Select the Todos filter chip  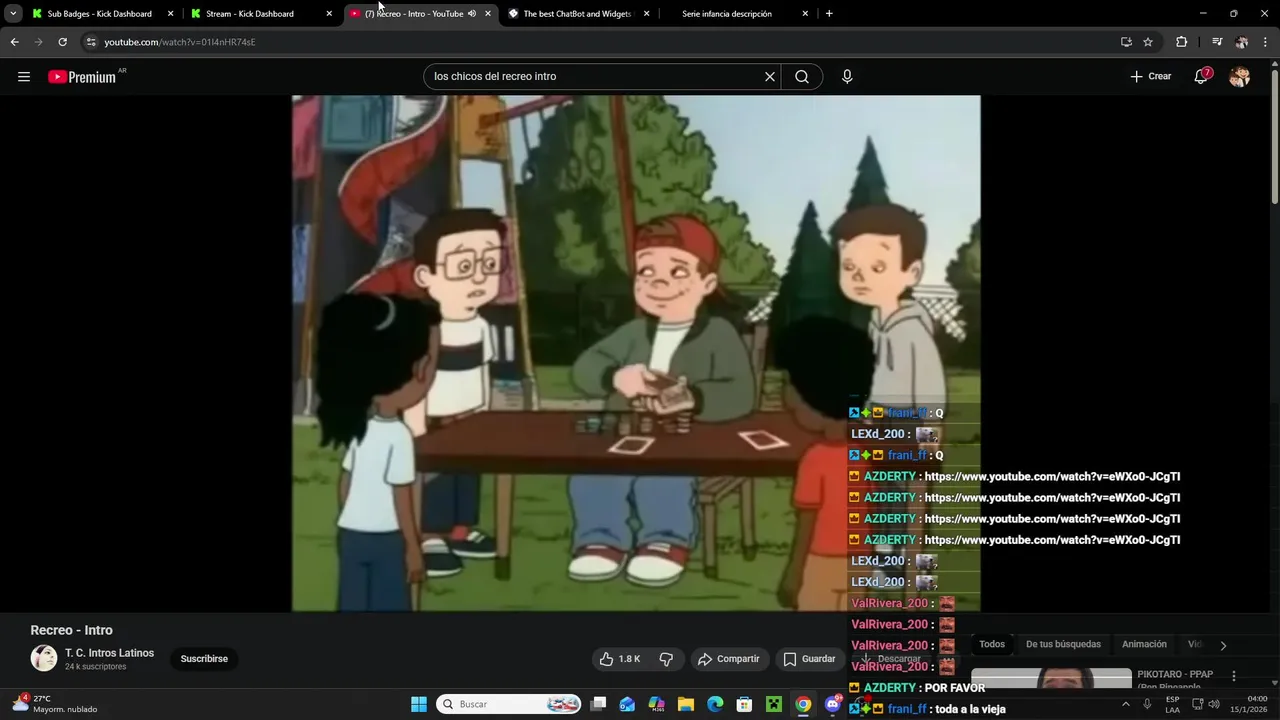point(992,645)
